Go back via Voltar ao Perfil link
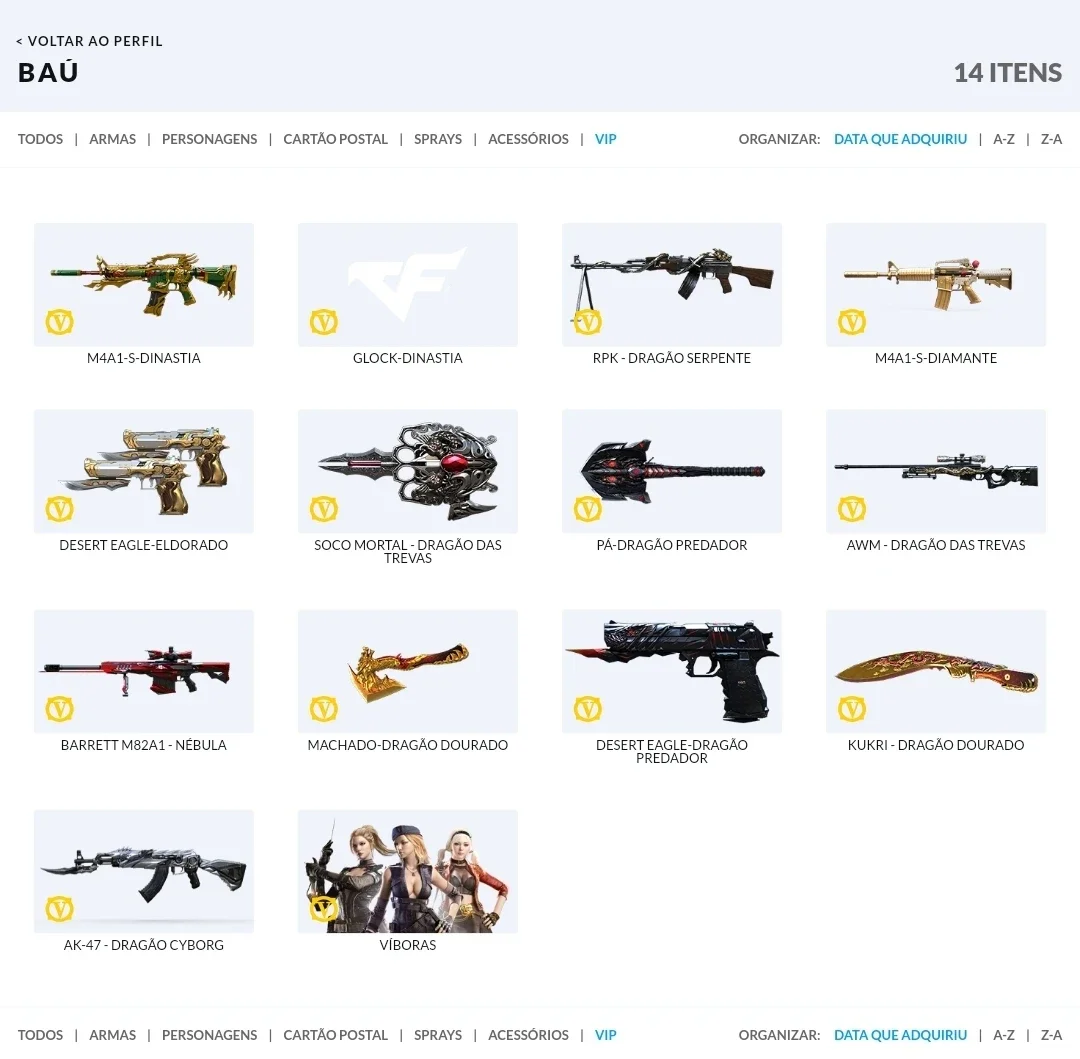This screenshot has height=1059, width=1080. (90, 41)
